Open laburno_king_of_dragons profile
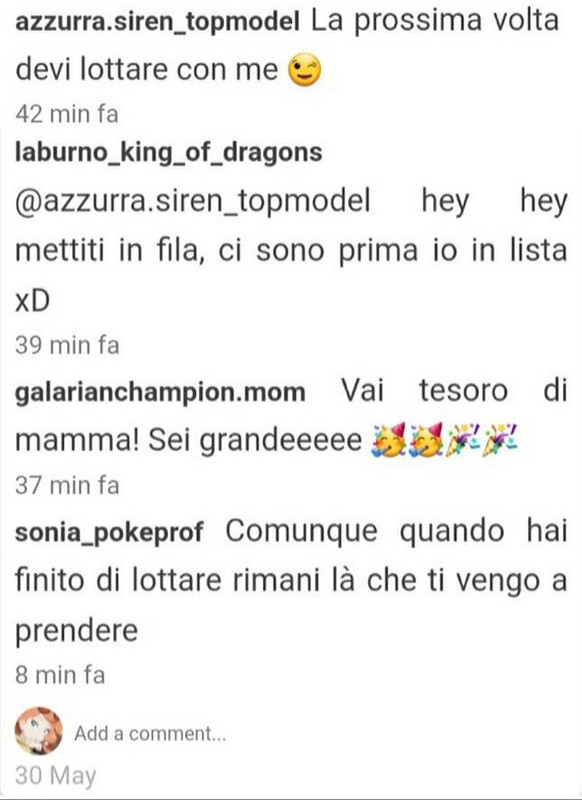 (168, 153)
